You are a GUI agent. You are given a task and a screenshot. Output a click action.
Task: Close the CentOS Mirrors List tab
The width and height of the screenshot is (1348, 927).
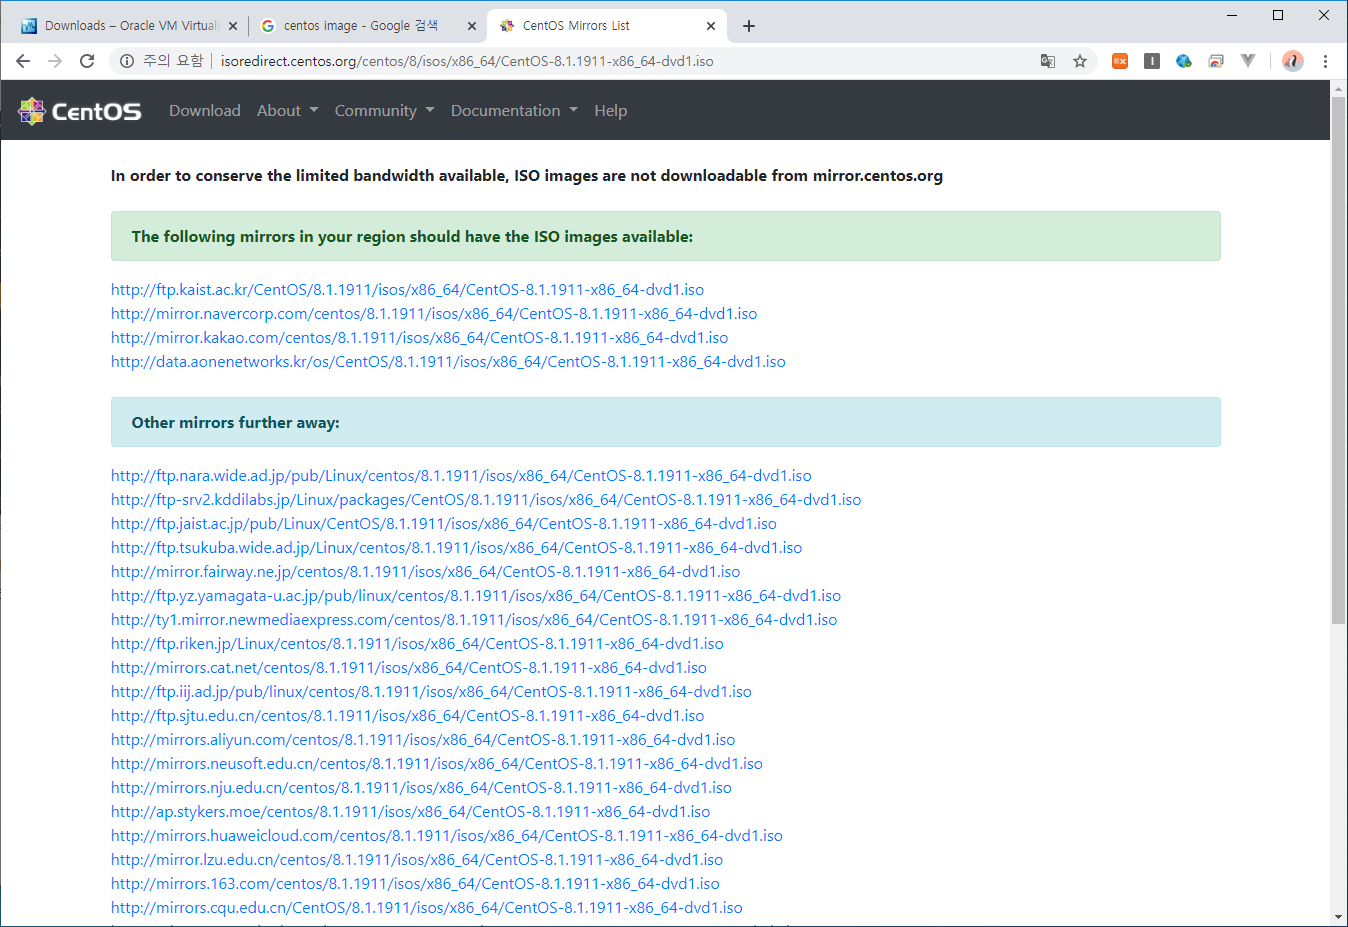coord(711,26)
